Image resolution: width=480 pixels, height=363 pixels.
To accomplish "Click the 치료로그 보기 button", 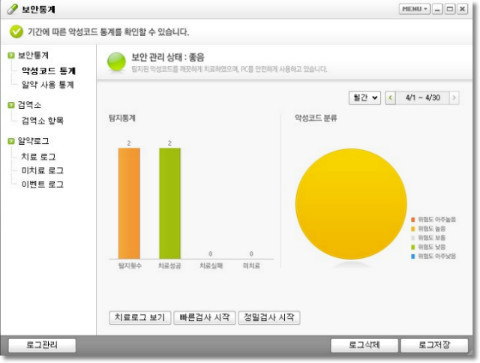I will [x=140, y=317].
